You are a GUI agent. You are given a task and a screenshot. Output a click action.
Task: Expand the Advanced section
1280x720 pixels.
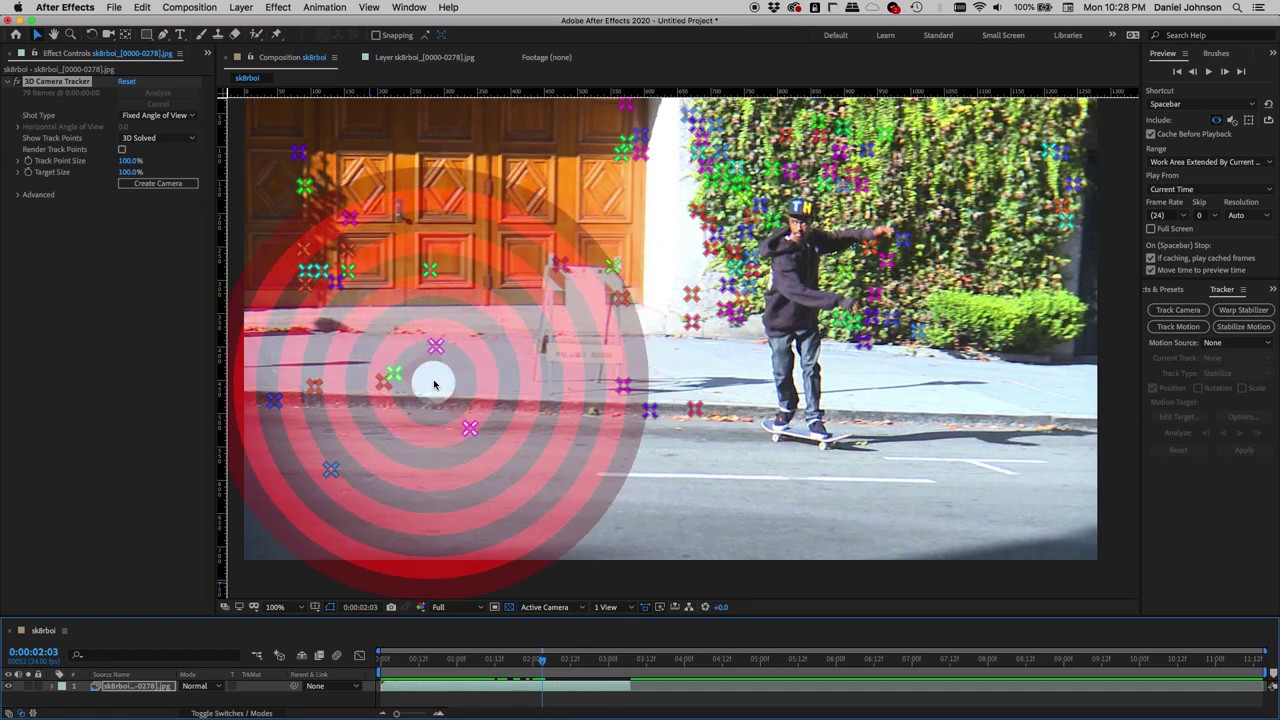[x=17, y=195]
